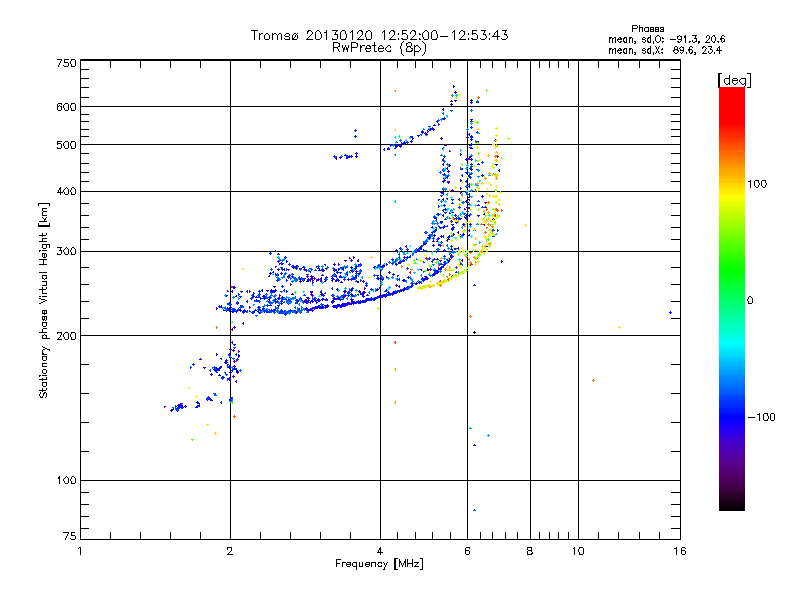Pick the black bottom of the colorbar

(x=732, y=503)
